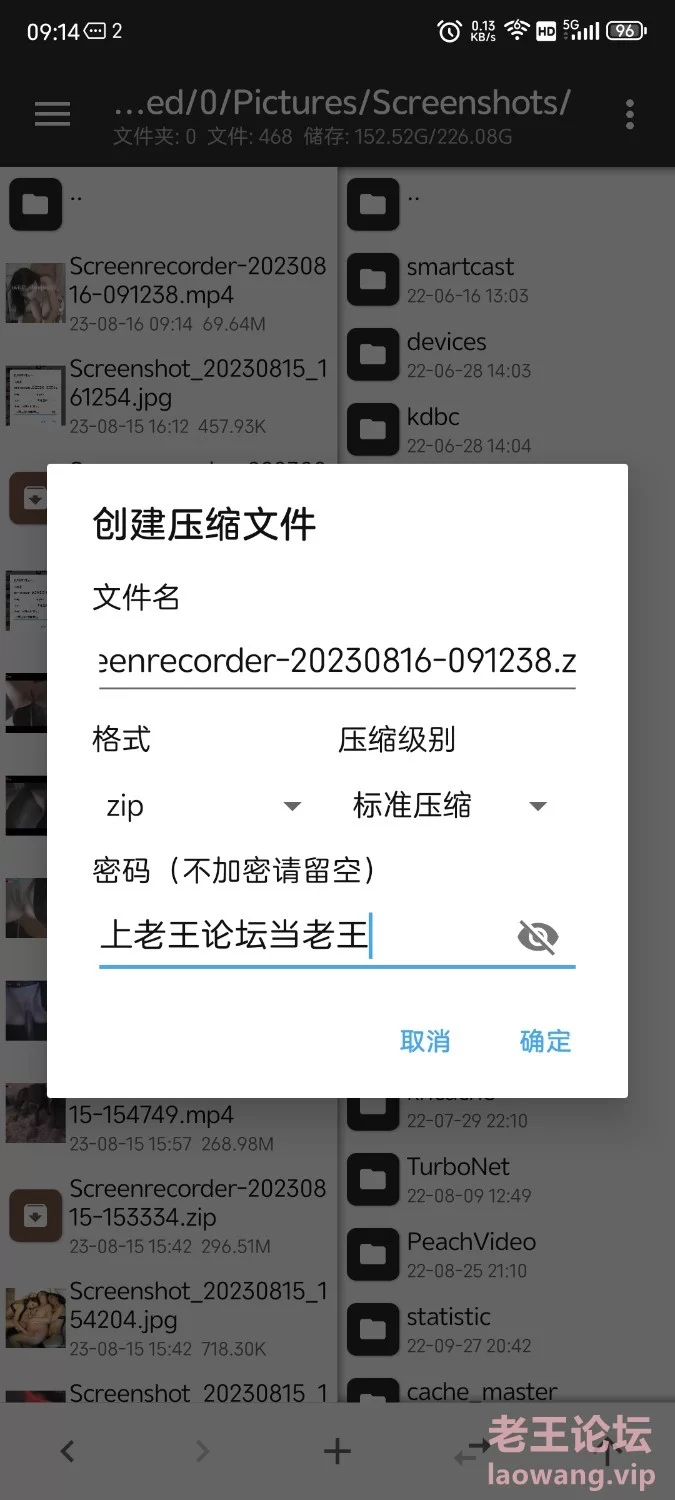
Task: Select Screenrecorder-20230815-153334.zip archive icon
Action: pos(35,1216)
